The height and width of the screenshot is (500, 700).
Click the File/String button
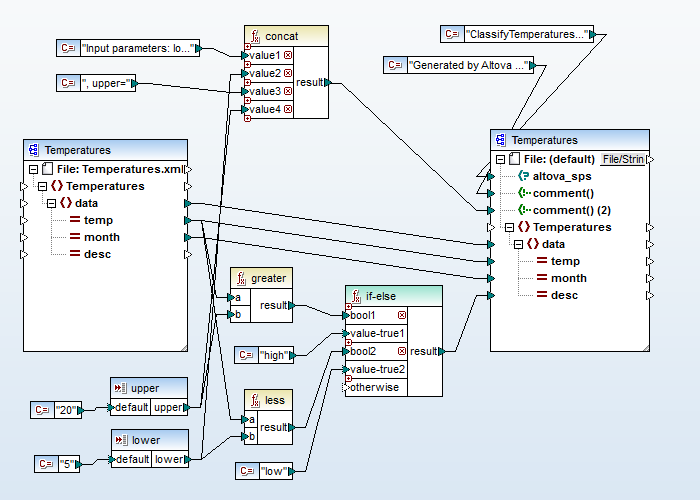pyautogui.click(x=622, y=159)
